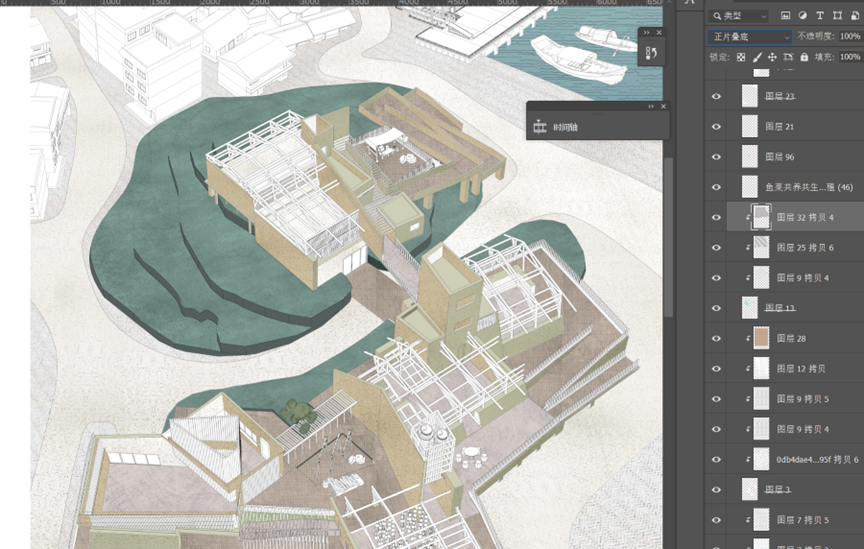The image size is (864, 549).
Task: Select layer name 图层 9 拷贝 5
Action: [803, 399]
